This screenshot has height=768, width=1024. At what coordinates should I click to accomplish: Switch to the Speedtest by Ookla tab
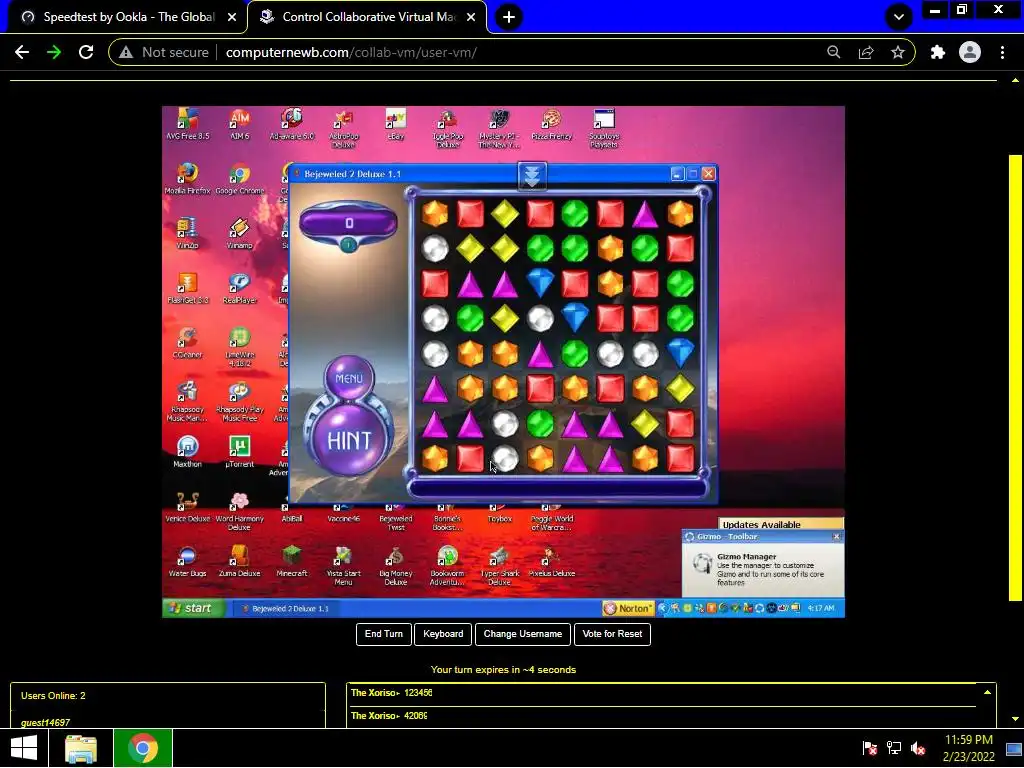[x=128, y=17]
